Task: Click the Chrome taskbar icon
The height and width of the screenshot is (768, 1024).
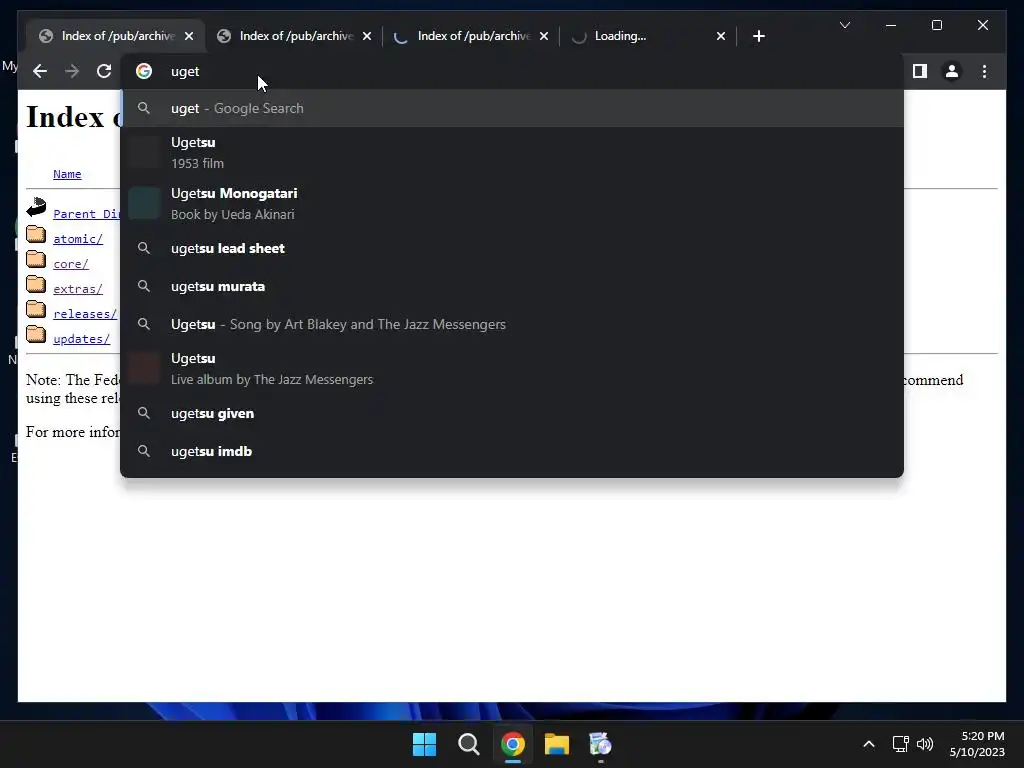Action: click(x=513, y=744)
